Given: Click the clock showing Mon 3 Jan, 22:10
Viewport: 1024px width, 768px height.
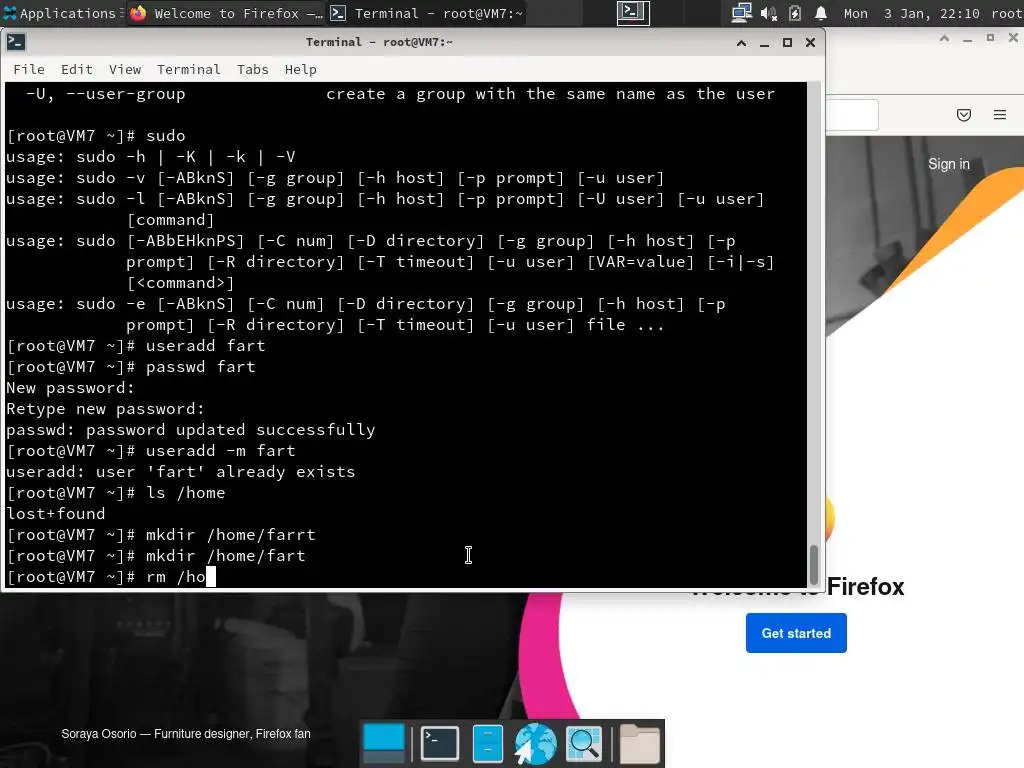Looking at the screenshot, I should 911,13.
